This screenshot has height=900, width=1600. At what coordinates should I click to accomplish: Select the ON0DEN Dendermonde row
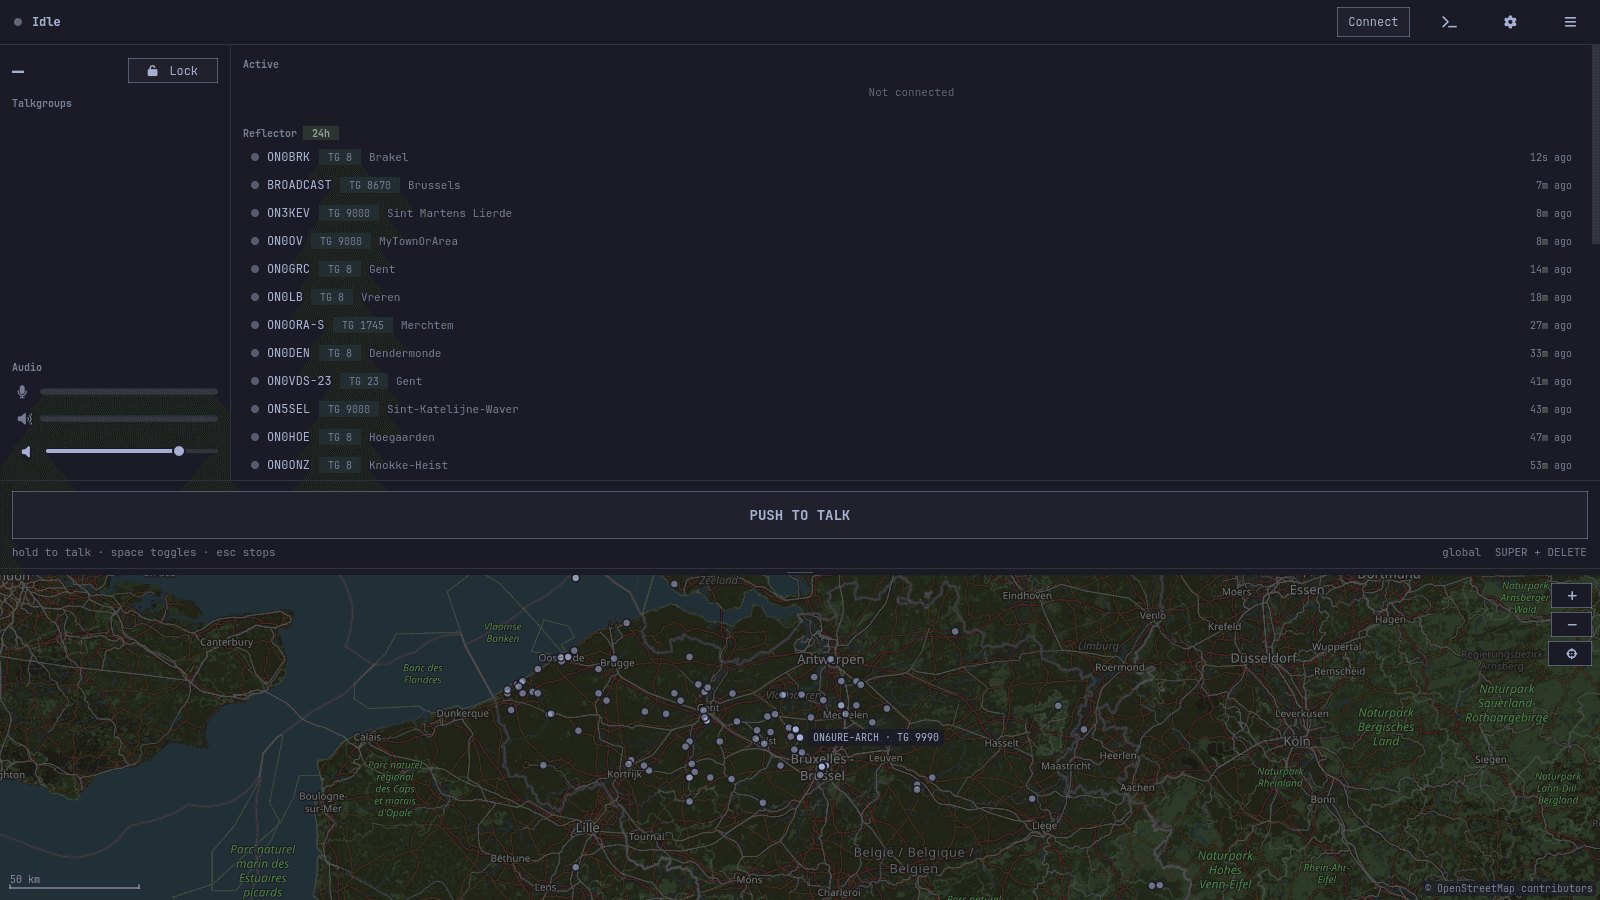911,353
